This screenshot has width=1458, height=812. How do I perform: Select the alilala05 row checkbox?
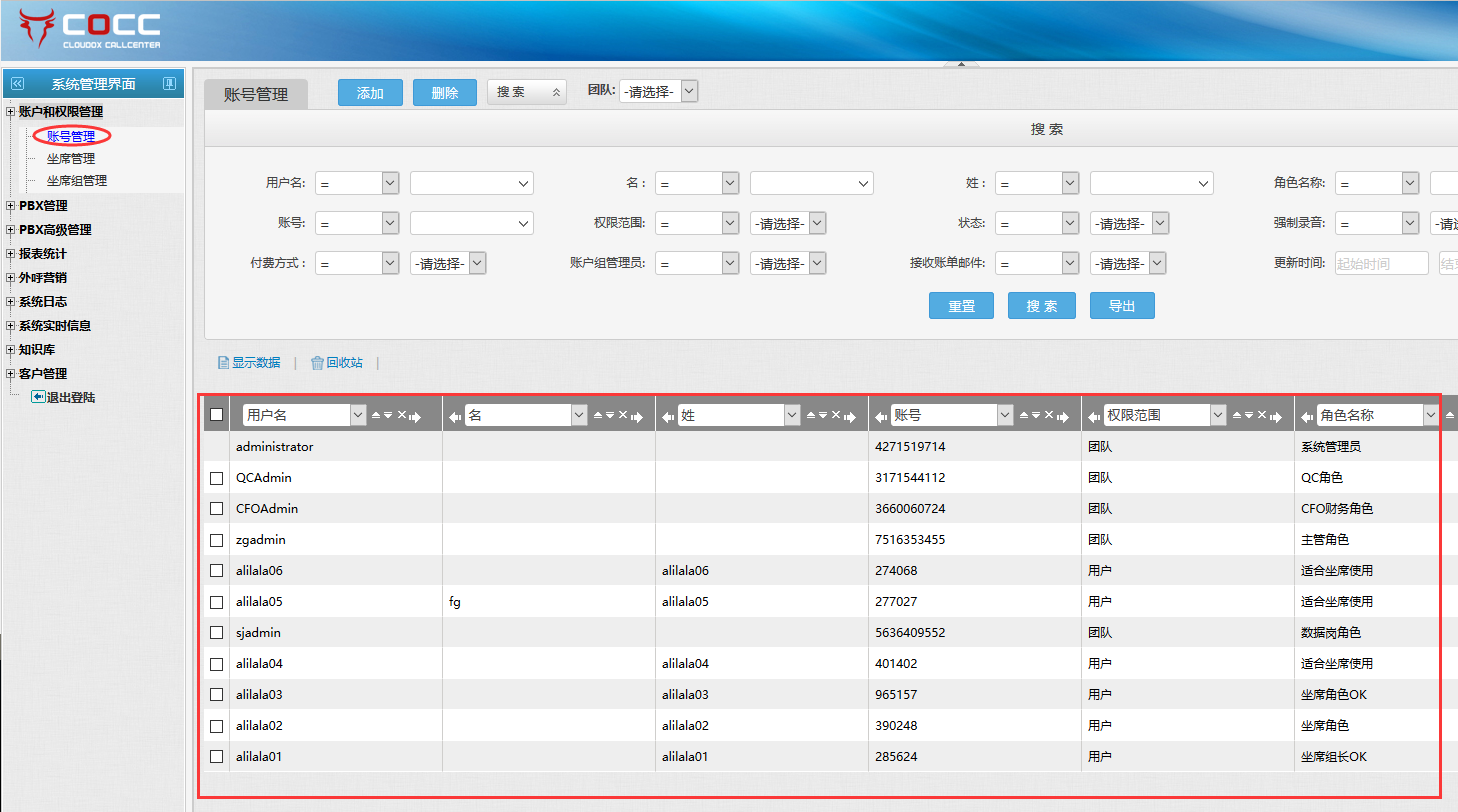tap(217, 602)
